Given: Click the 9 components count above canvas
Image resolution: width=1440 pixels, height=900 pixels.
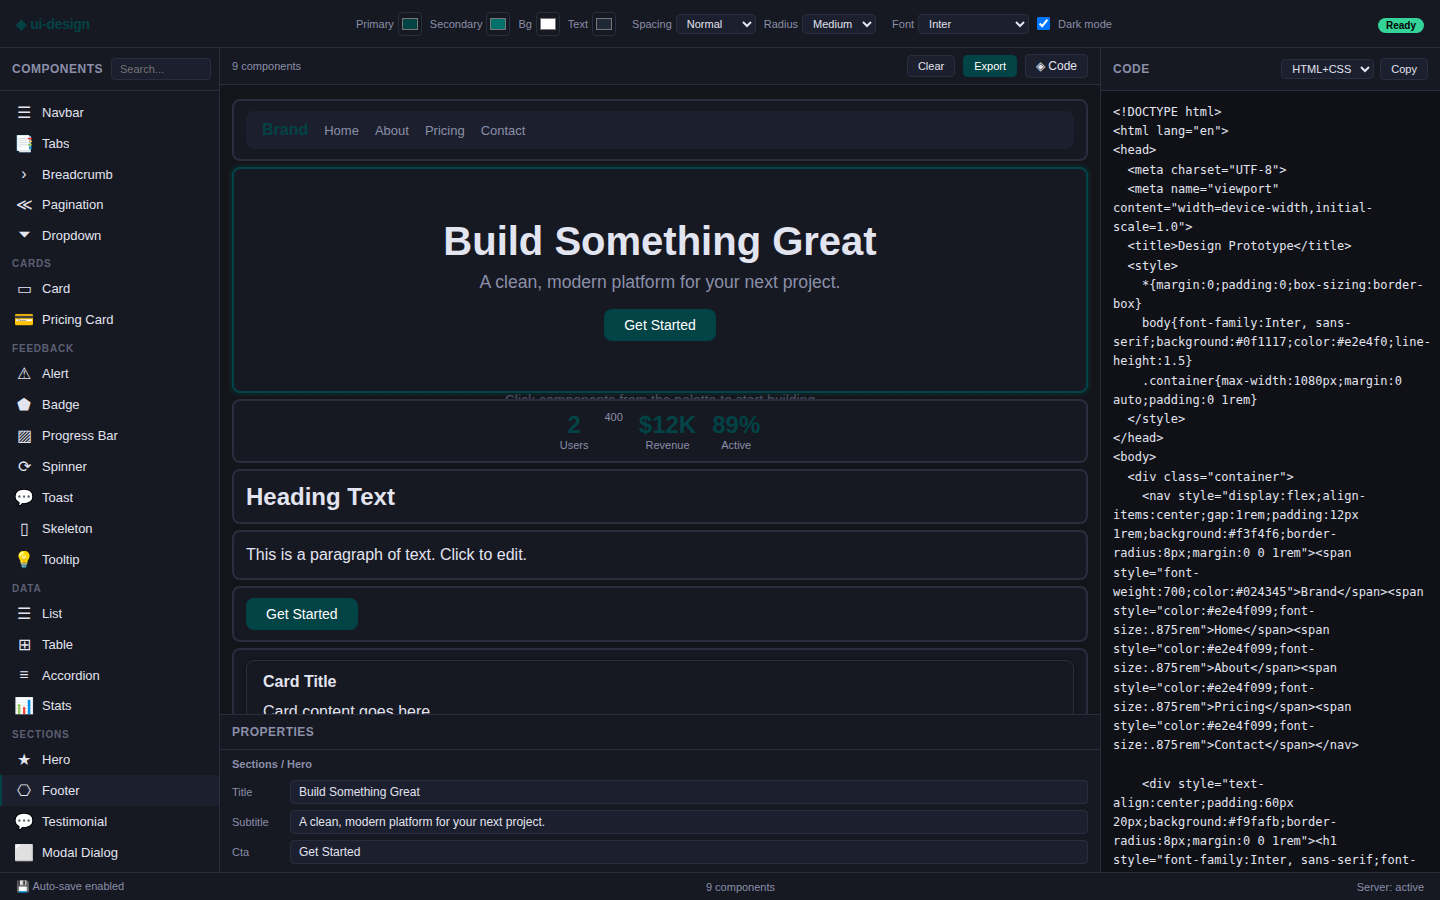Looking at the screenshot, I should [x=266, y=66].
